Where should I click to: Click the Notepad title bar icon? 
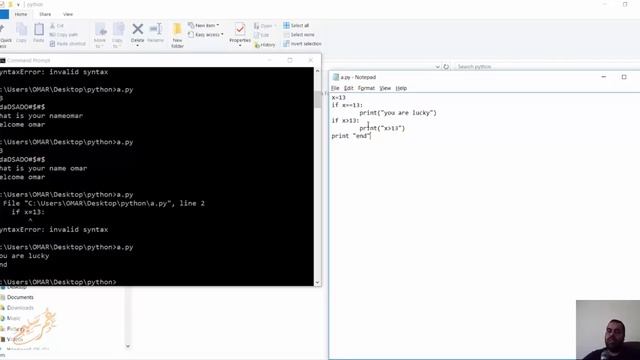(x=336, y=77)
